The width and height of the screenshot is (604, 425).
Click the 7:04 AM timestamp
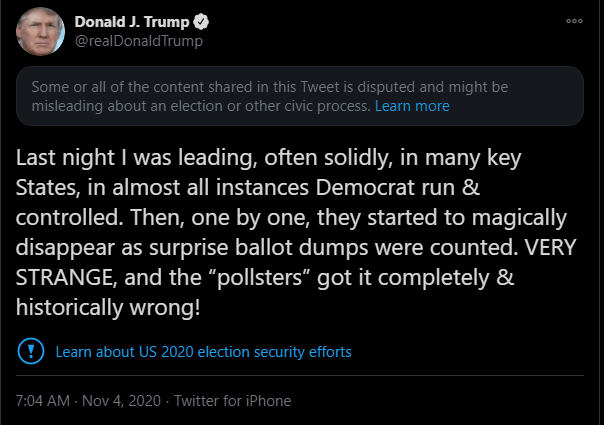pyautogui.click(x=43, y=401)
